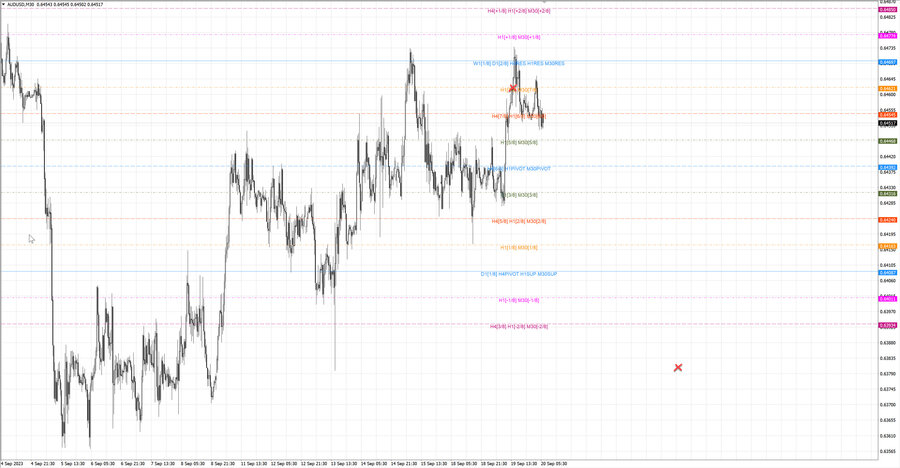The width and height of the screenshot is (900, 468).
Task: Click the arrow icon before AUDUSD,M30 title
Action: 3,4
